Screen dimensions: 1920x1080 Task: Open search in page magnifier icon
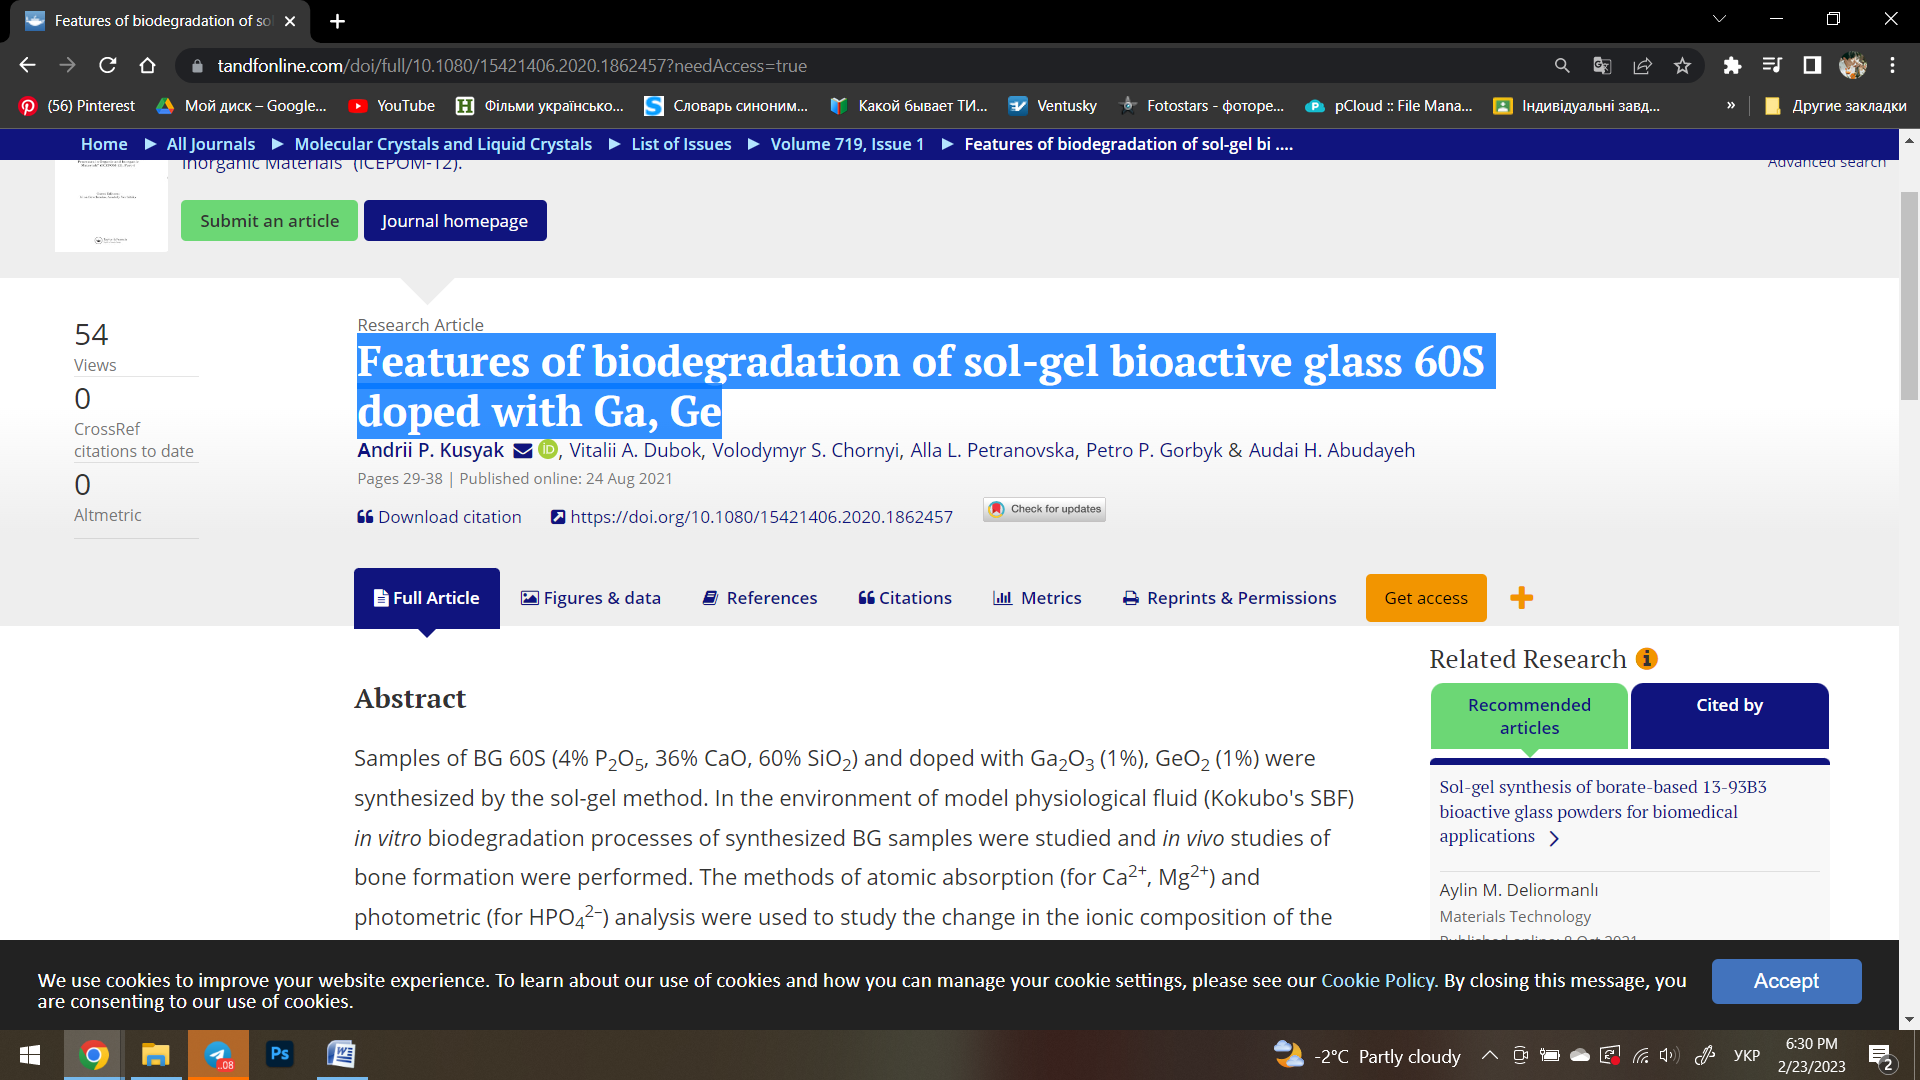point(1562,66)
